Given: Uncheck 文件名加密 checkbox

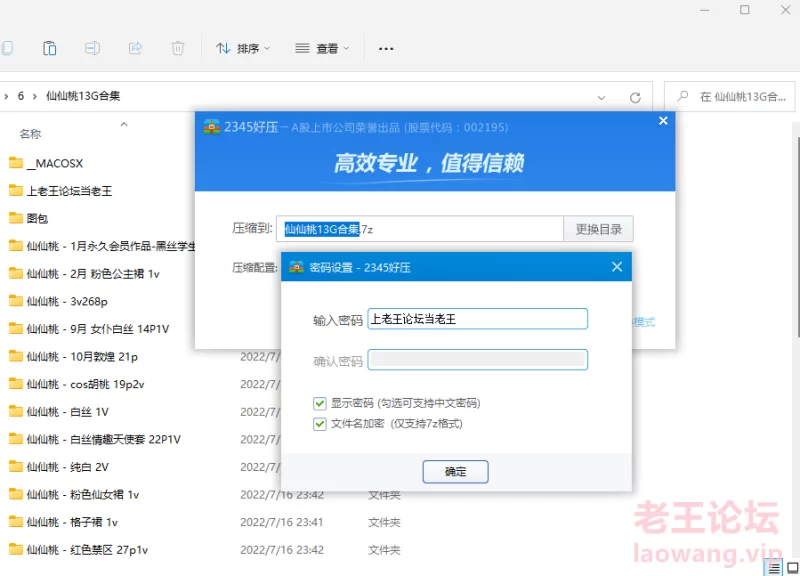Looking at the screenshot, I should point(320,424).
